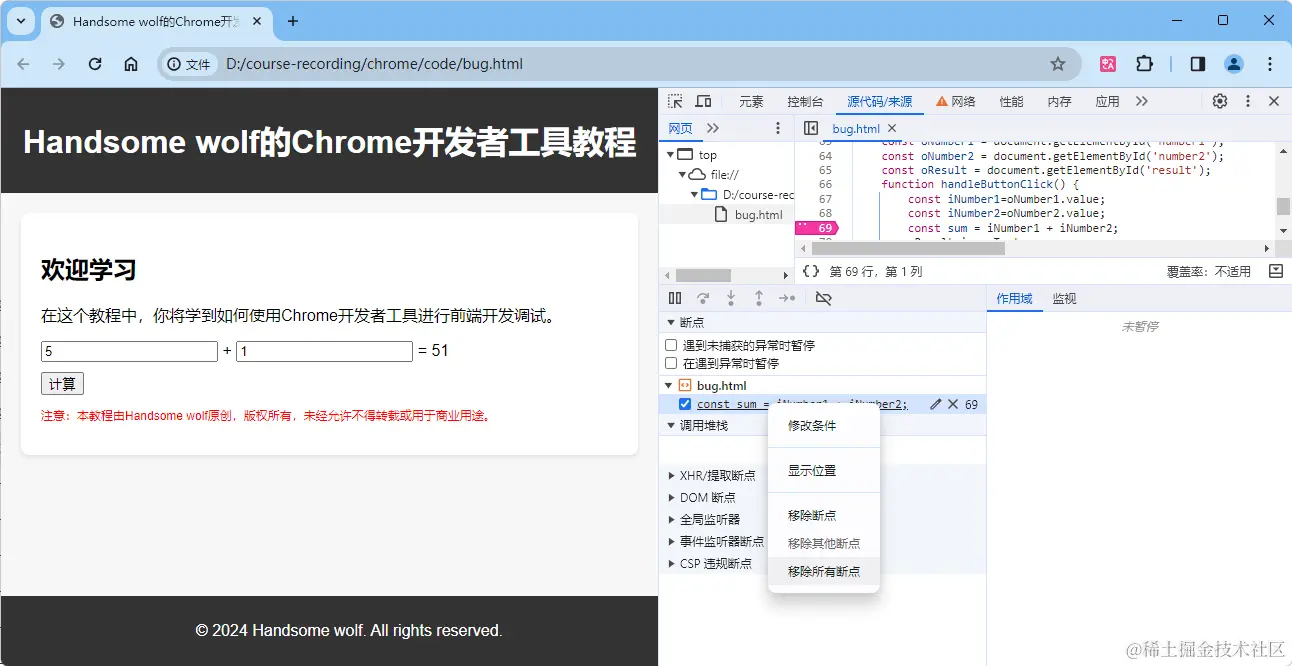Screen dimensions: 1292x666
Task: Click the 计算 button on the page
Action: tap(62, 384)
